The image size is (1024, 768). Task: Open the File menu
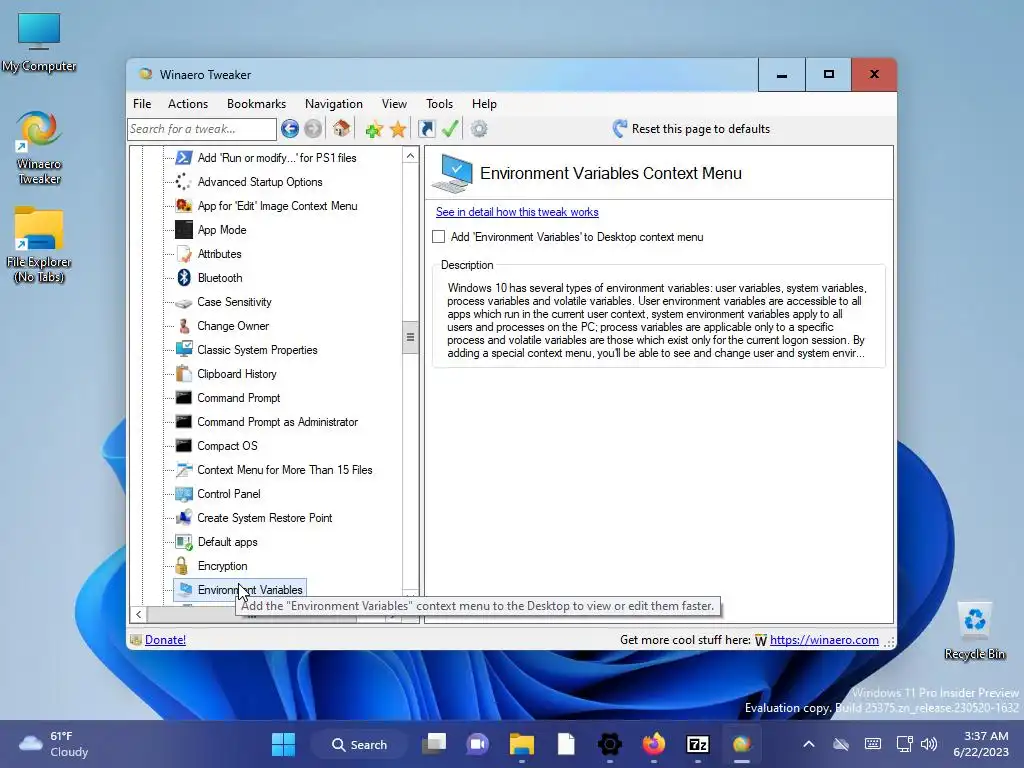[x=142, y=104]
